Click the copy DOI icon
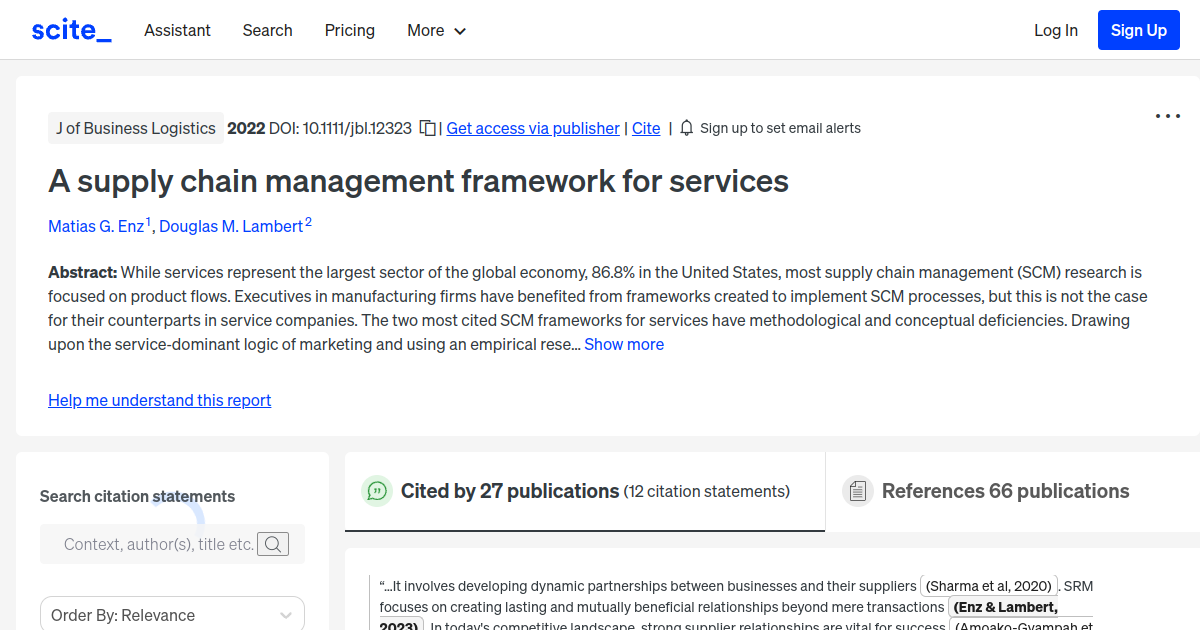 427,128
